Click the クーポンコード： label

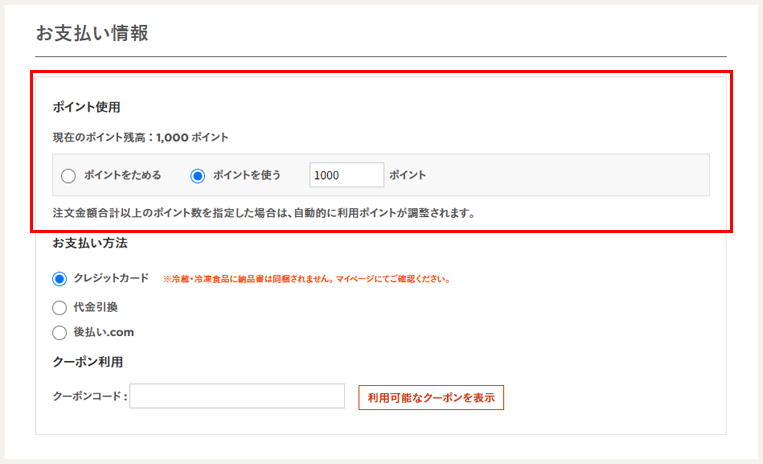click(x=90, y=396)
